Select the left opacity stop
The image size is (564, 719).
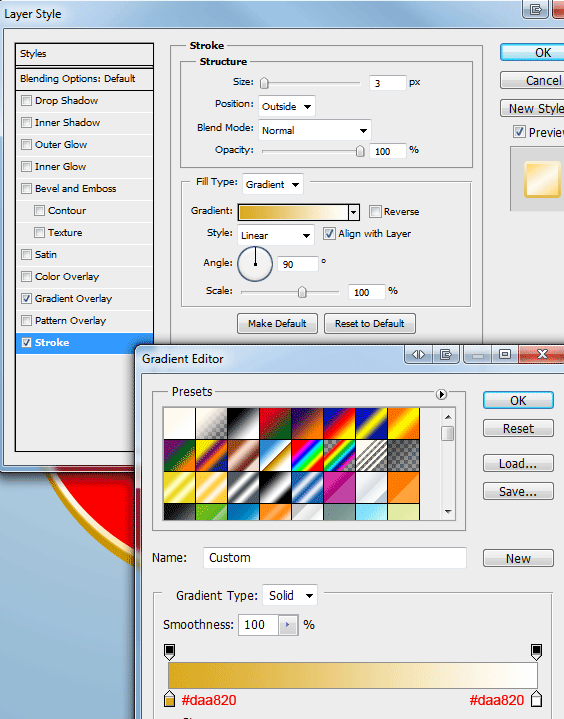(169, 652)
